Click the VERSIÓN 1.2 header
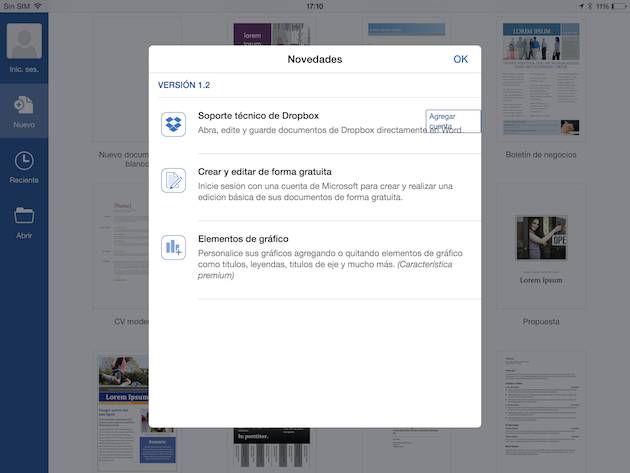The width and height of the screenshot is (630, 473). [x=184, y=86]
